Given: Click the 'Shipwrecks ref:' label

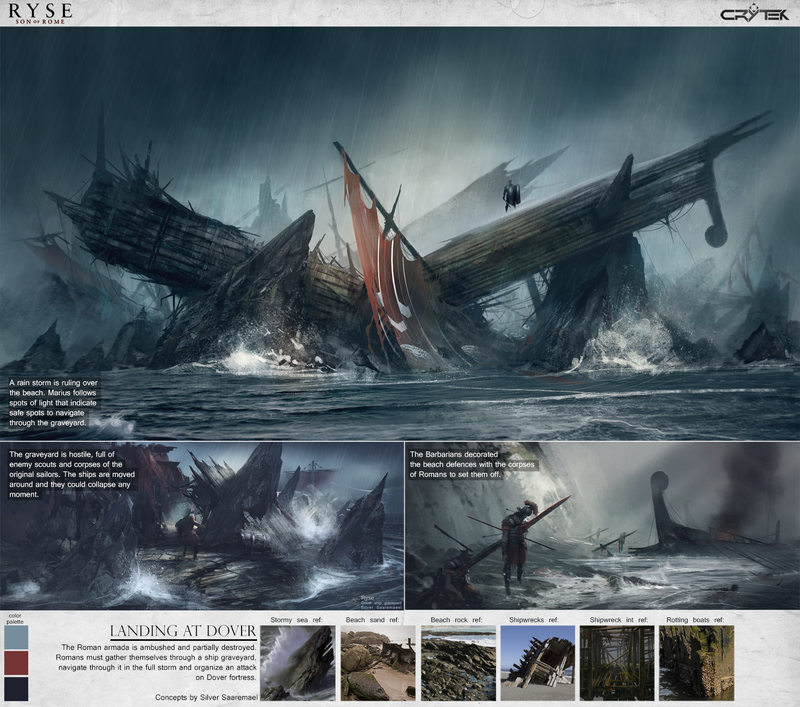Looking at the screenshot, I should click(534, 620).
